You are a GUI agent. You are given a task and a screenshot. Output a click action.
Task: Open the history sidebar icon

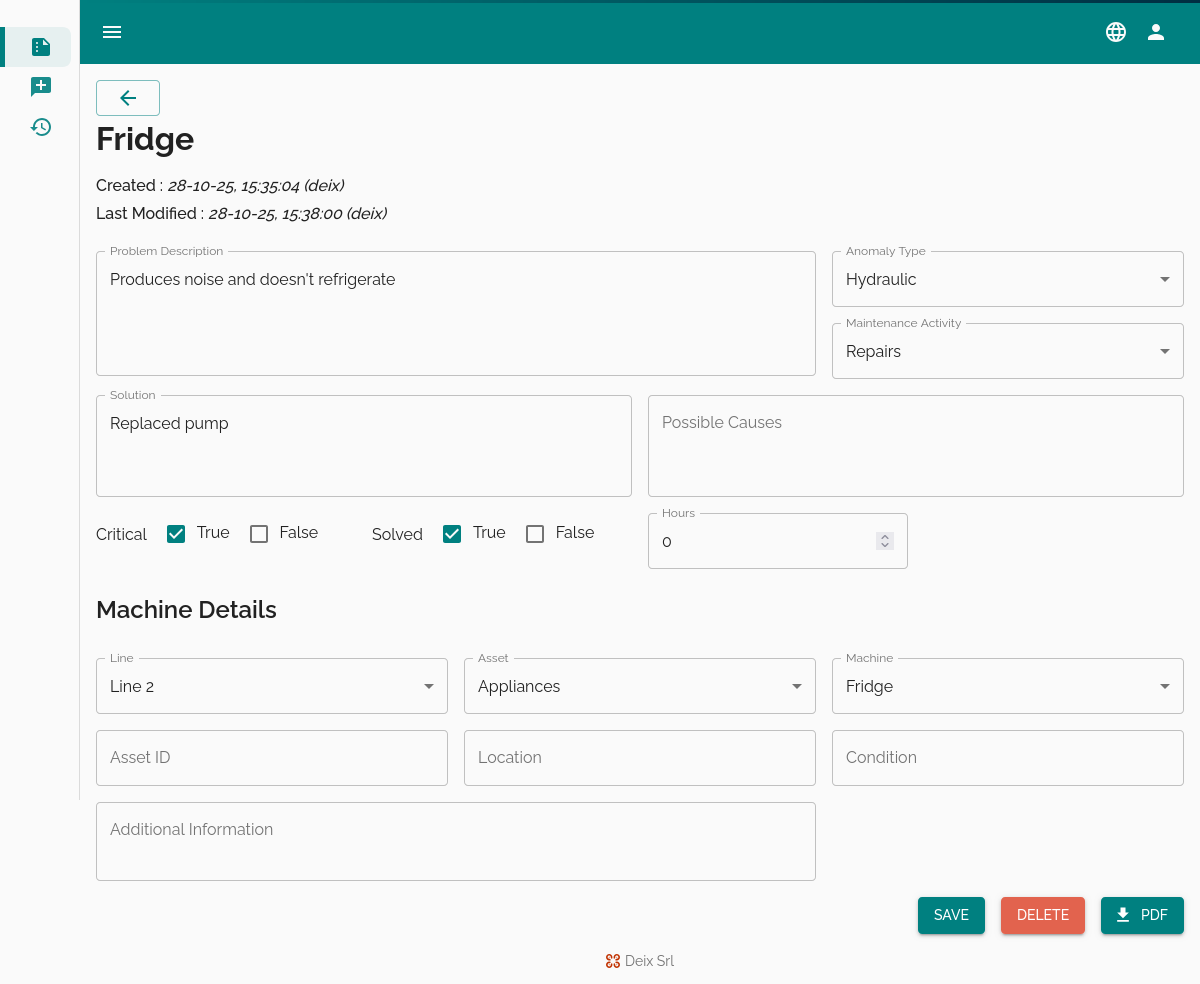coord(41,127)
